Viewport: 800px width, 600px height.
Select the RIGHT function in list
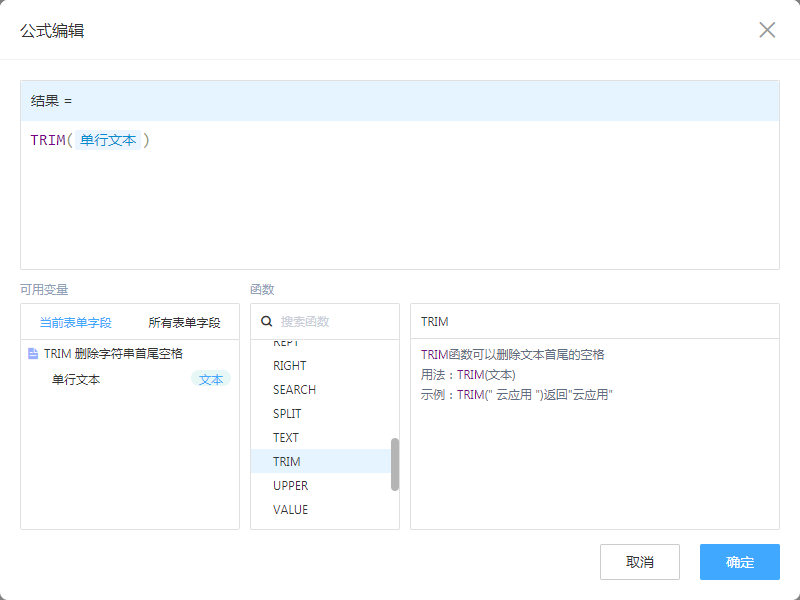[x=290, y=366]
